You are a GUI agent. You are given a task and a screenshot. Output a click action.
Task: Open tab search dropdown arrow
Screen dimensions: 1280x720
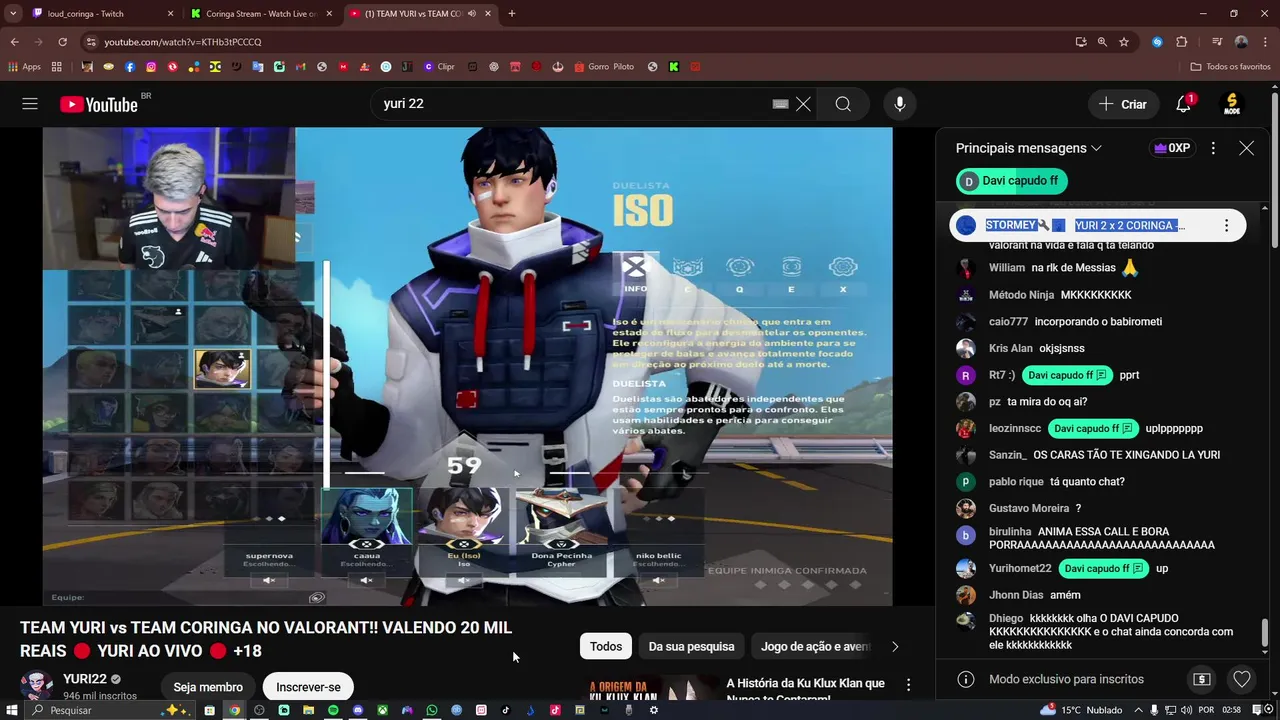click(13, 14)
